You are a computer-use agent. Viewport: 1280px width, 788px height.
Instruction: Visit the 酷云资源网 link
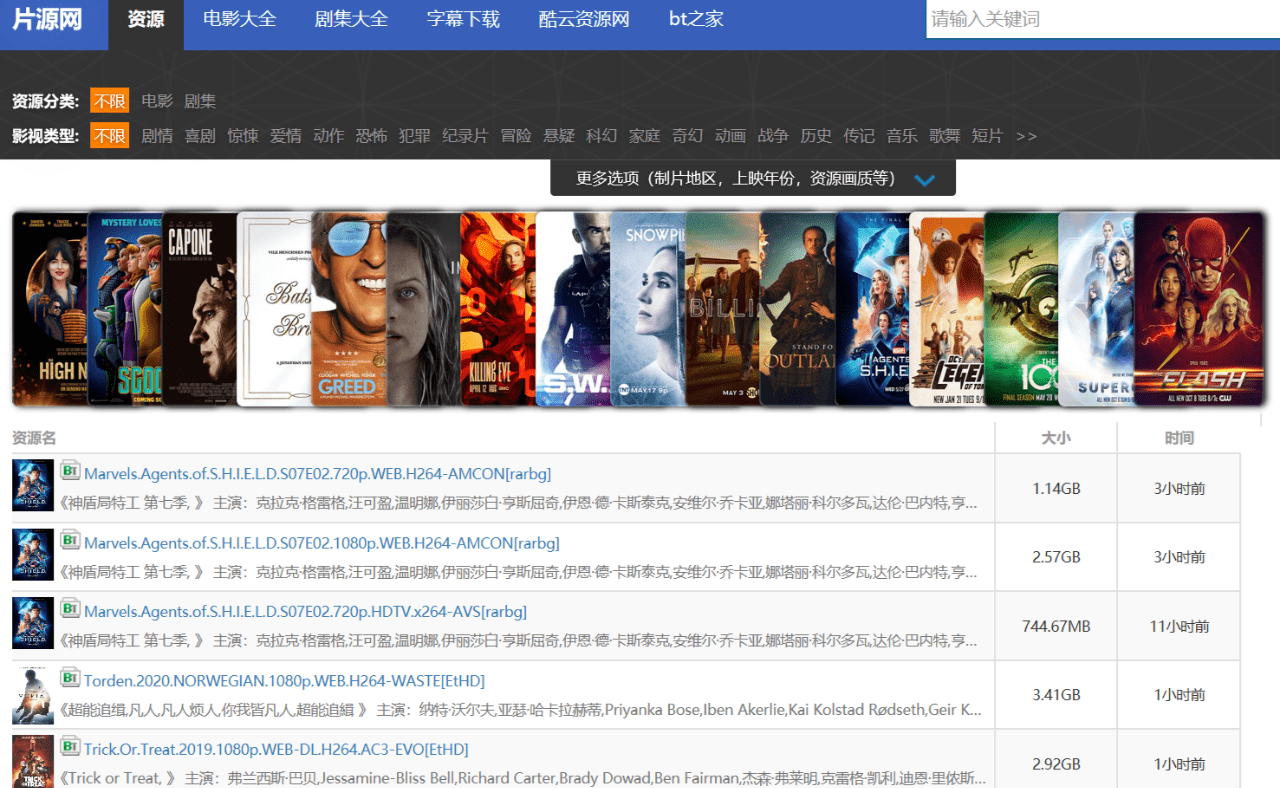583,18
